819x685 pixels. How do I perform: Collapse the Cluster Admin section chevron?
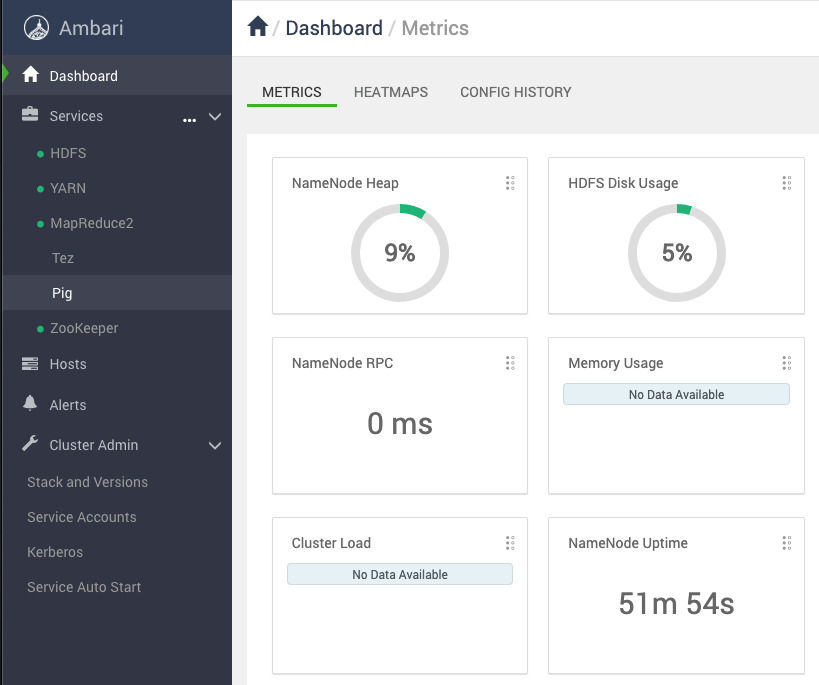[215, 446]
